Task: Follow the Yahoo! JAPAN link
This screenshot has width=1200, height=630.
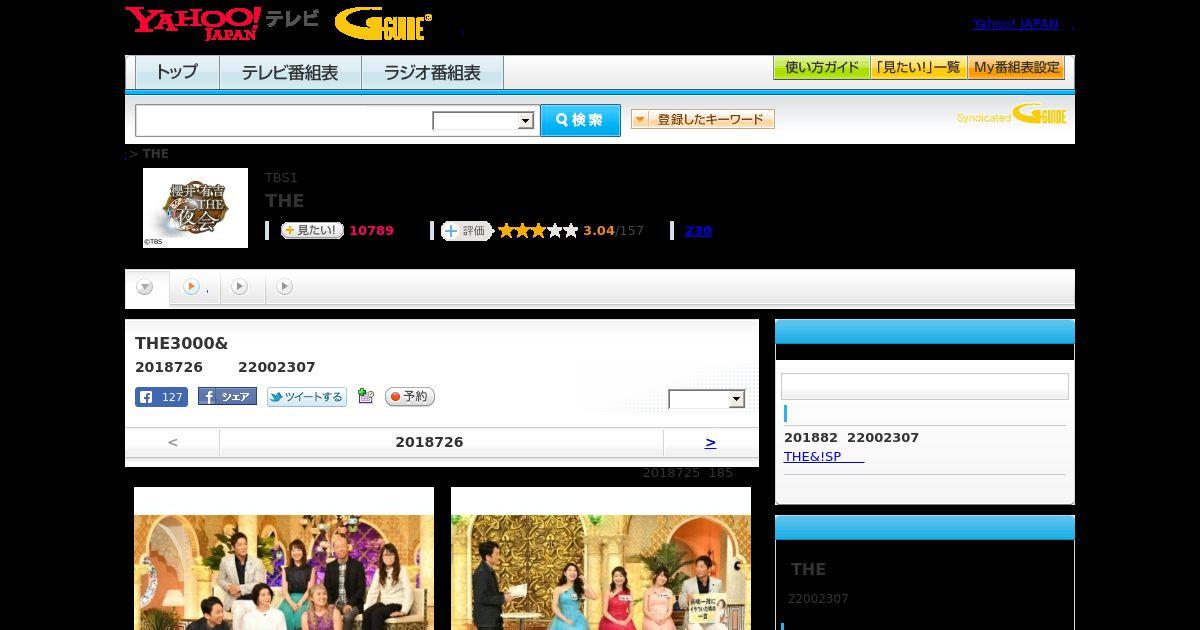Action: pos(1015,24)
